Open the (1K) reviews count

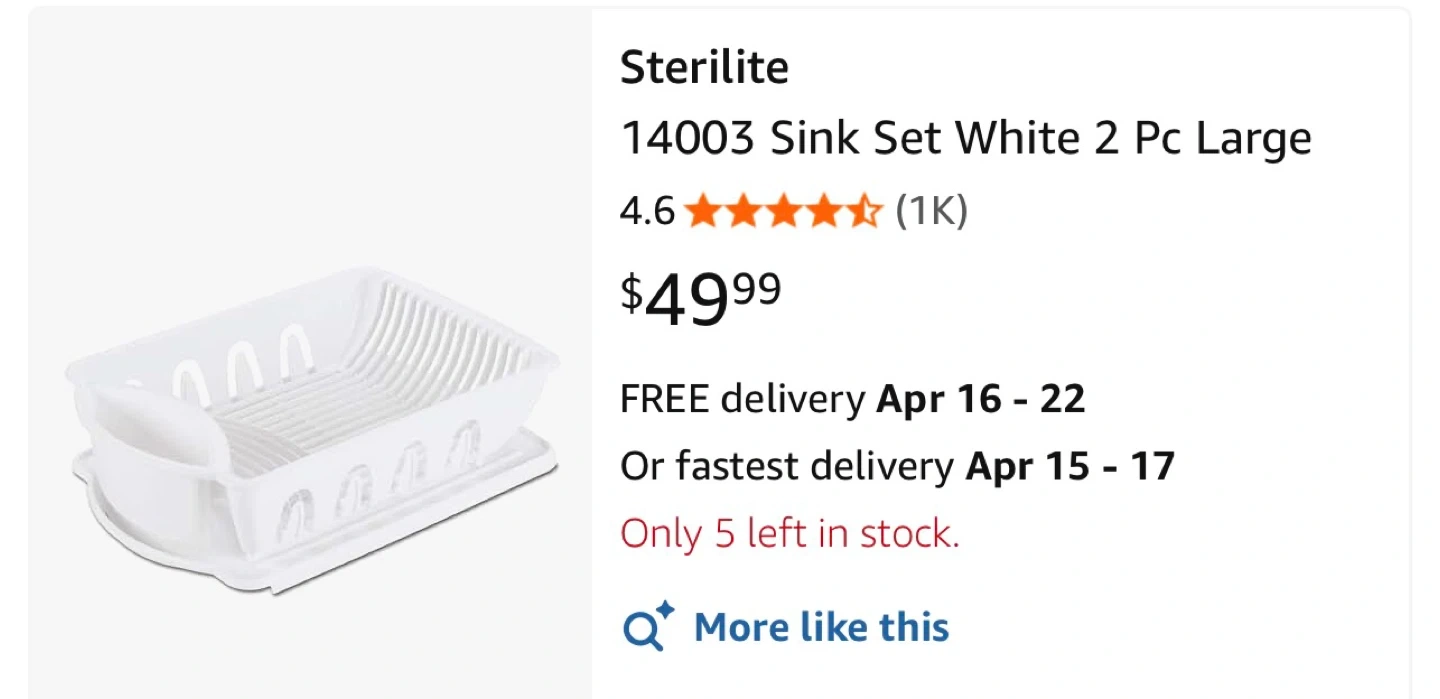[x=931, y=212]
